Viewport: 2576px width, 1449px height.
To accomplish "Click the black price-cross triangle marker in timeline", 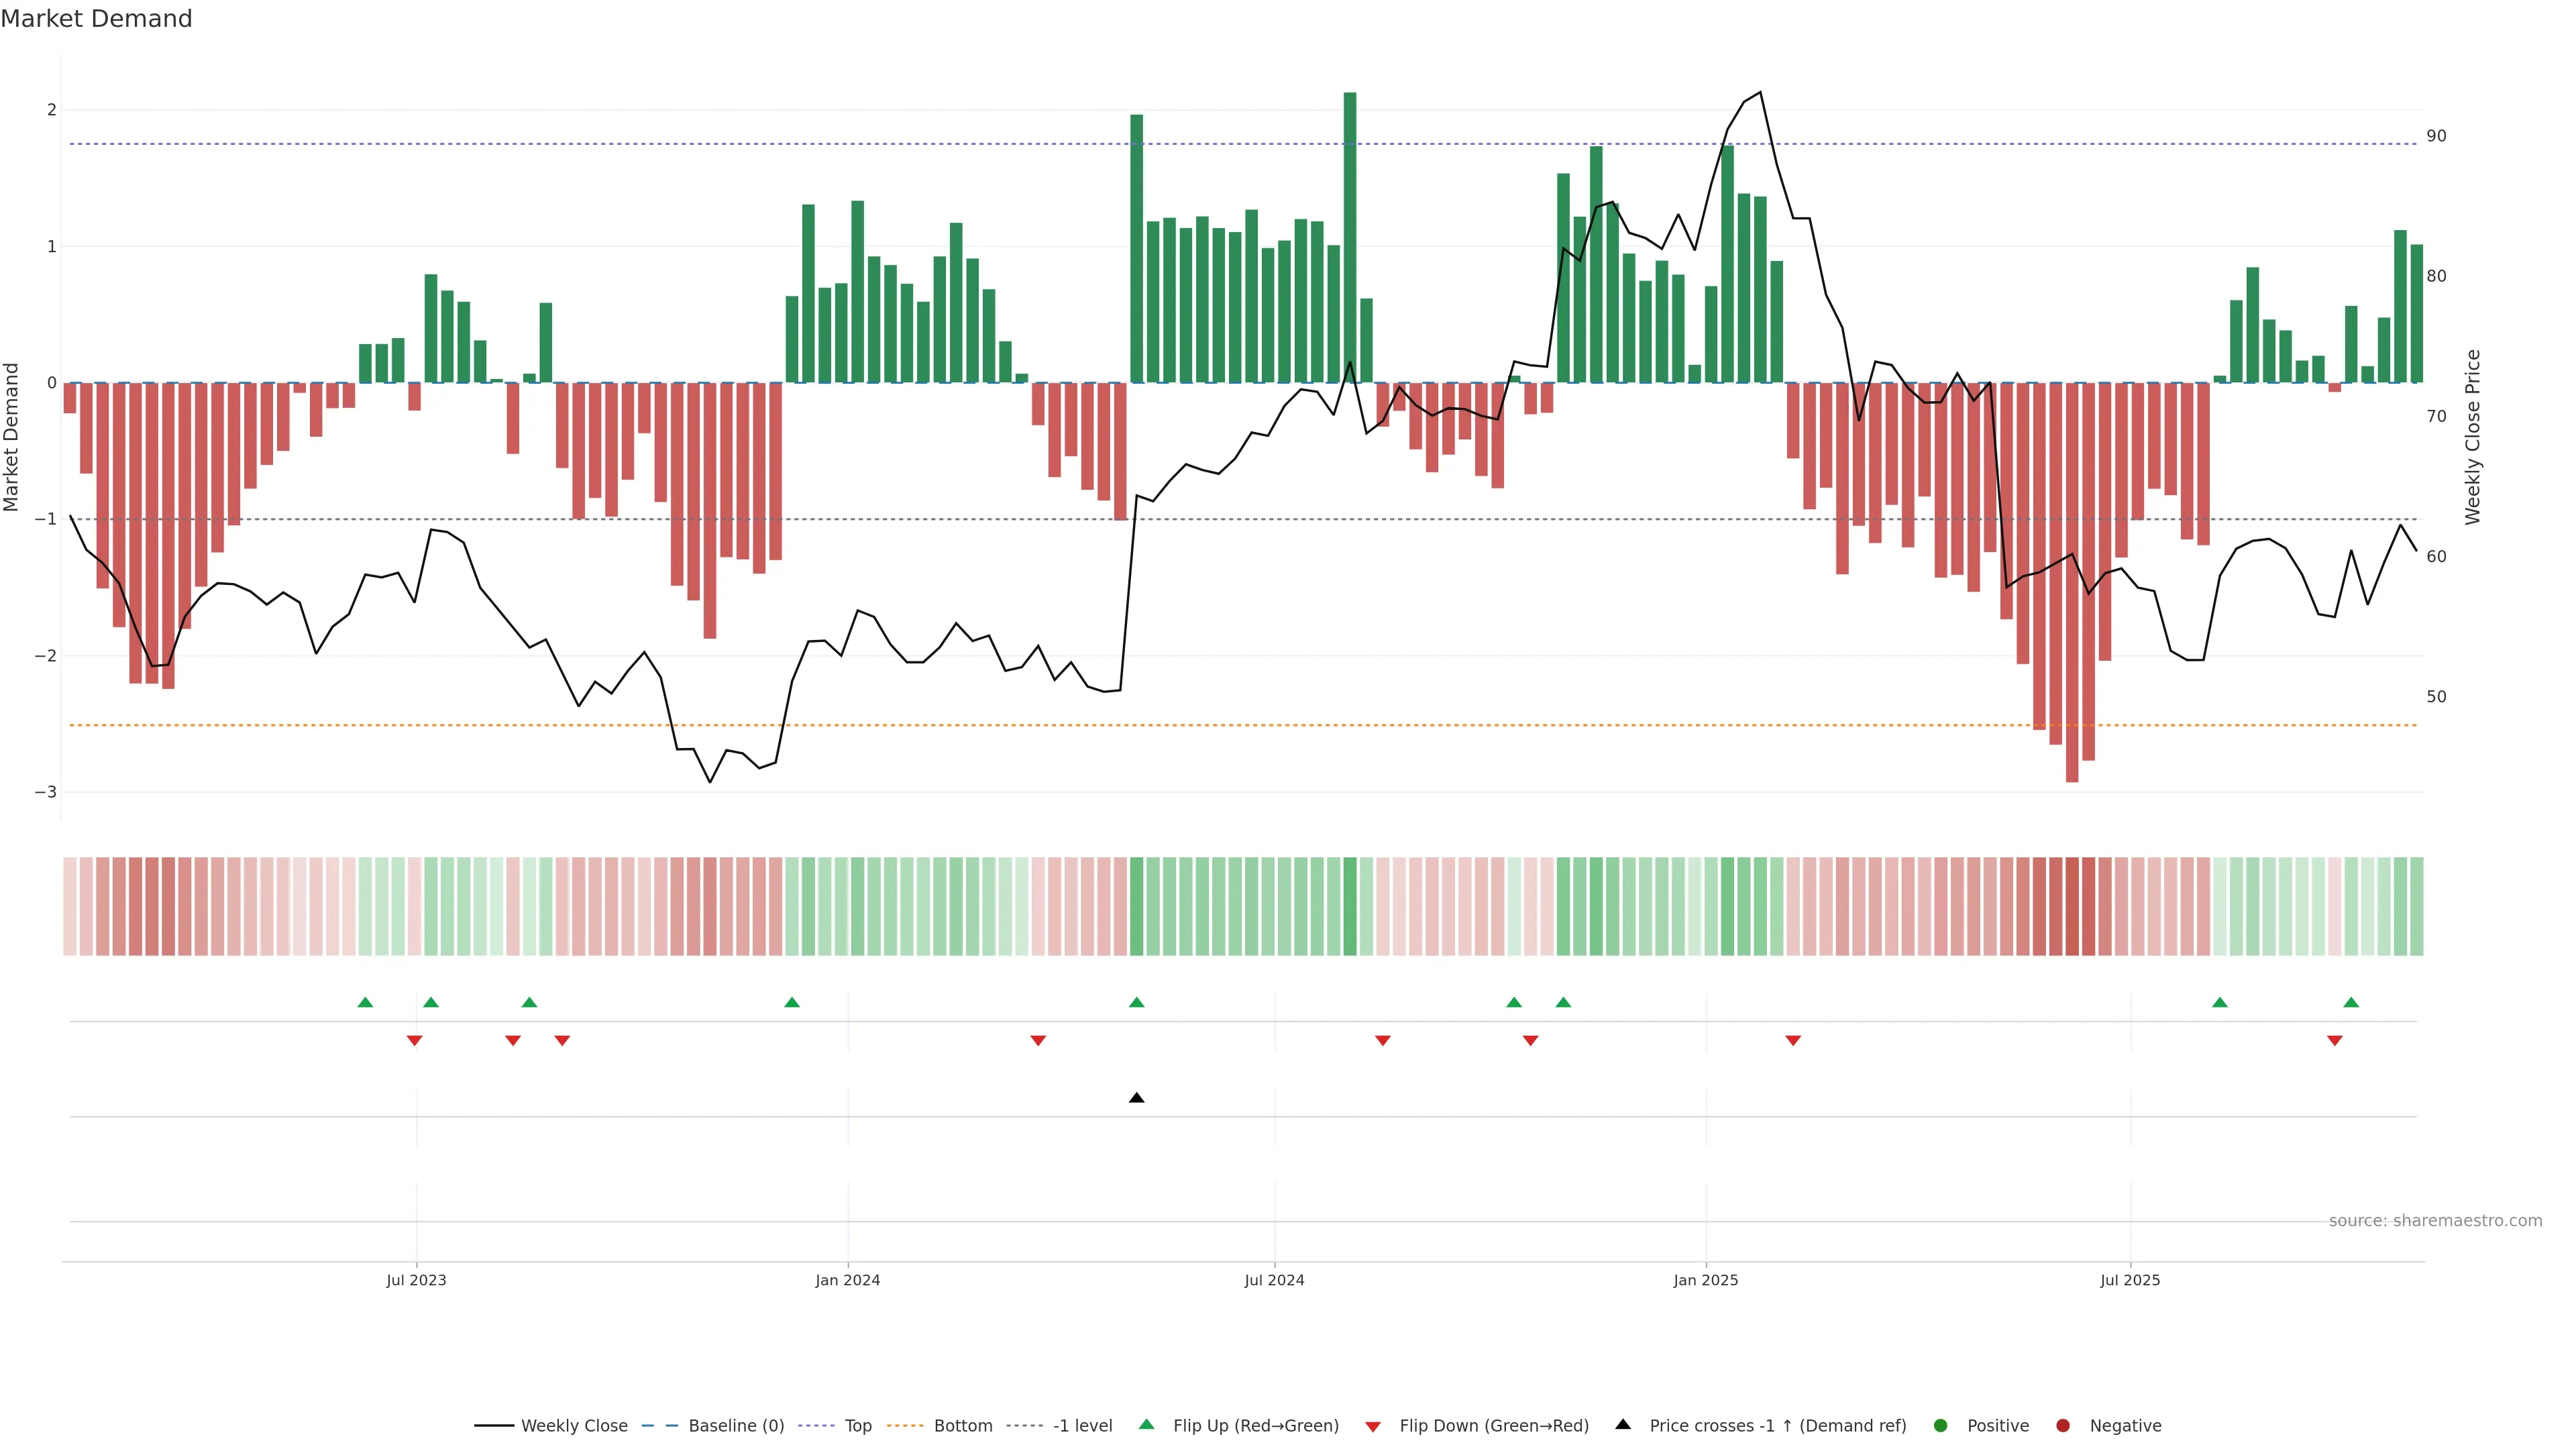I will pos(1136,1098).
